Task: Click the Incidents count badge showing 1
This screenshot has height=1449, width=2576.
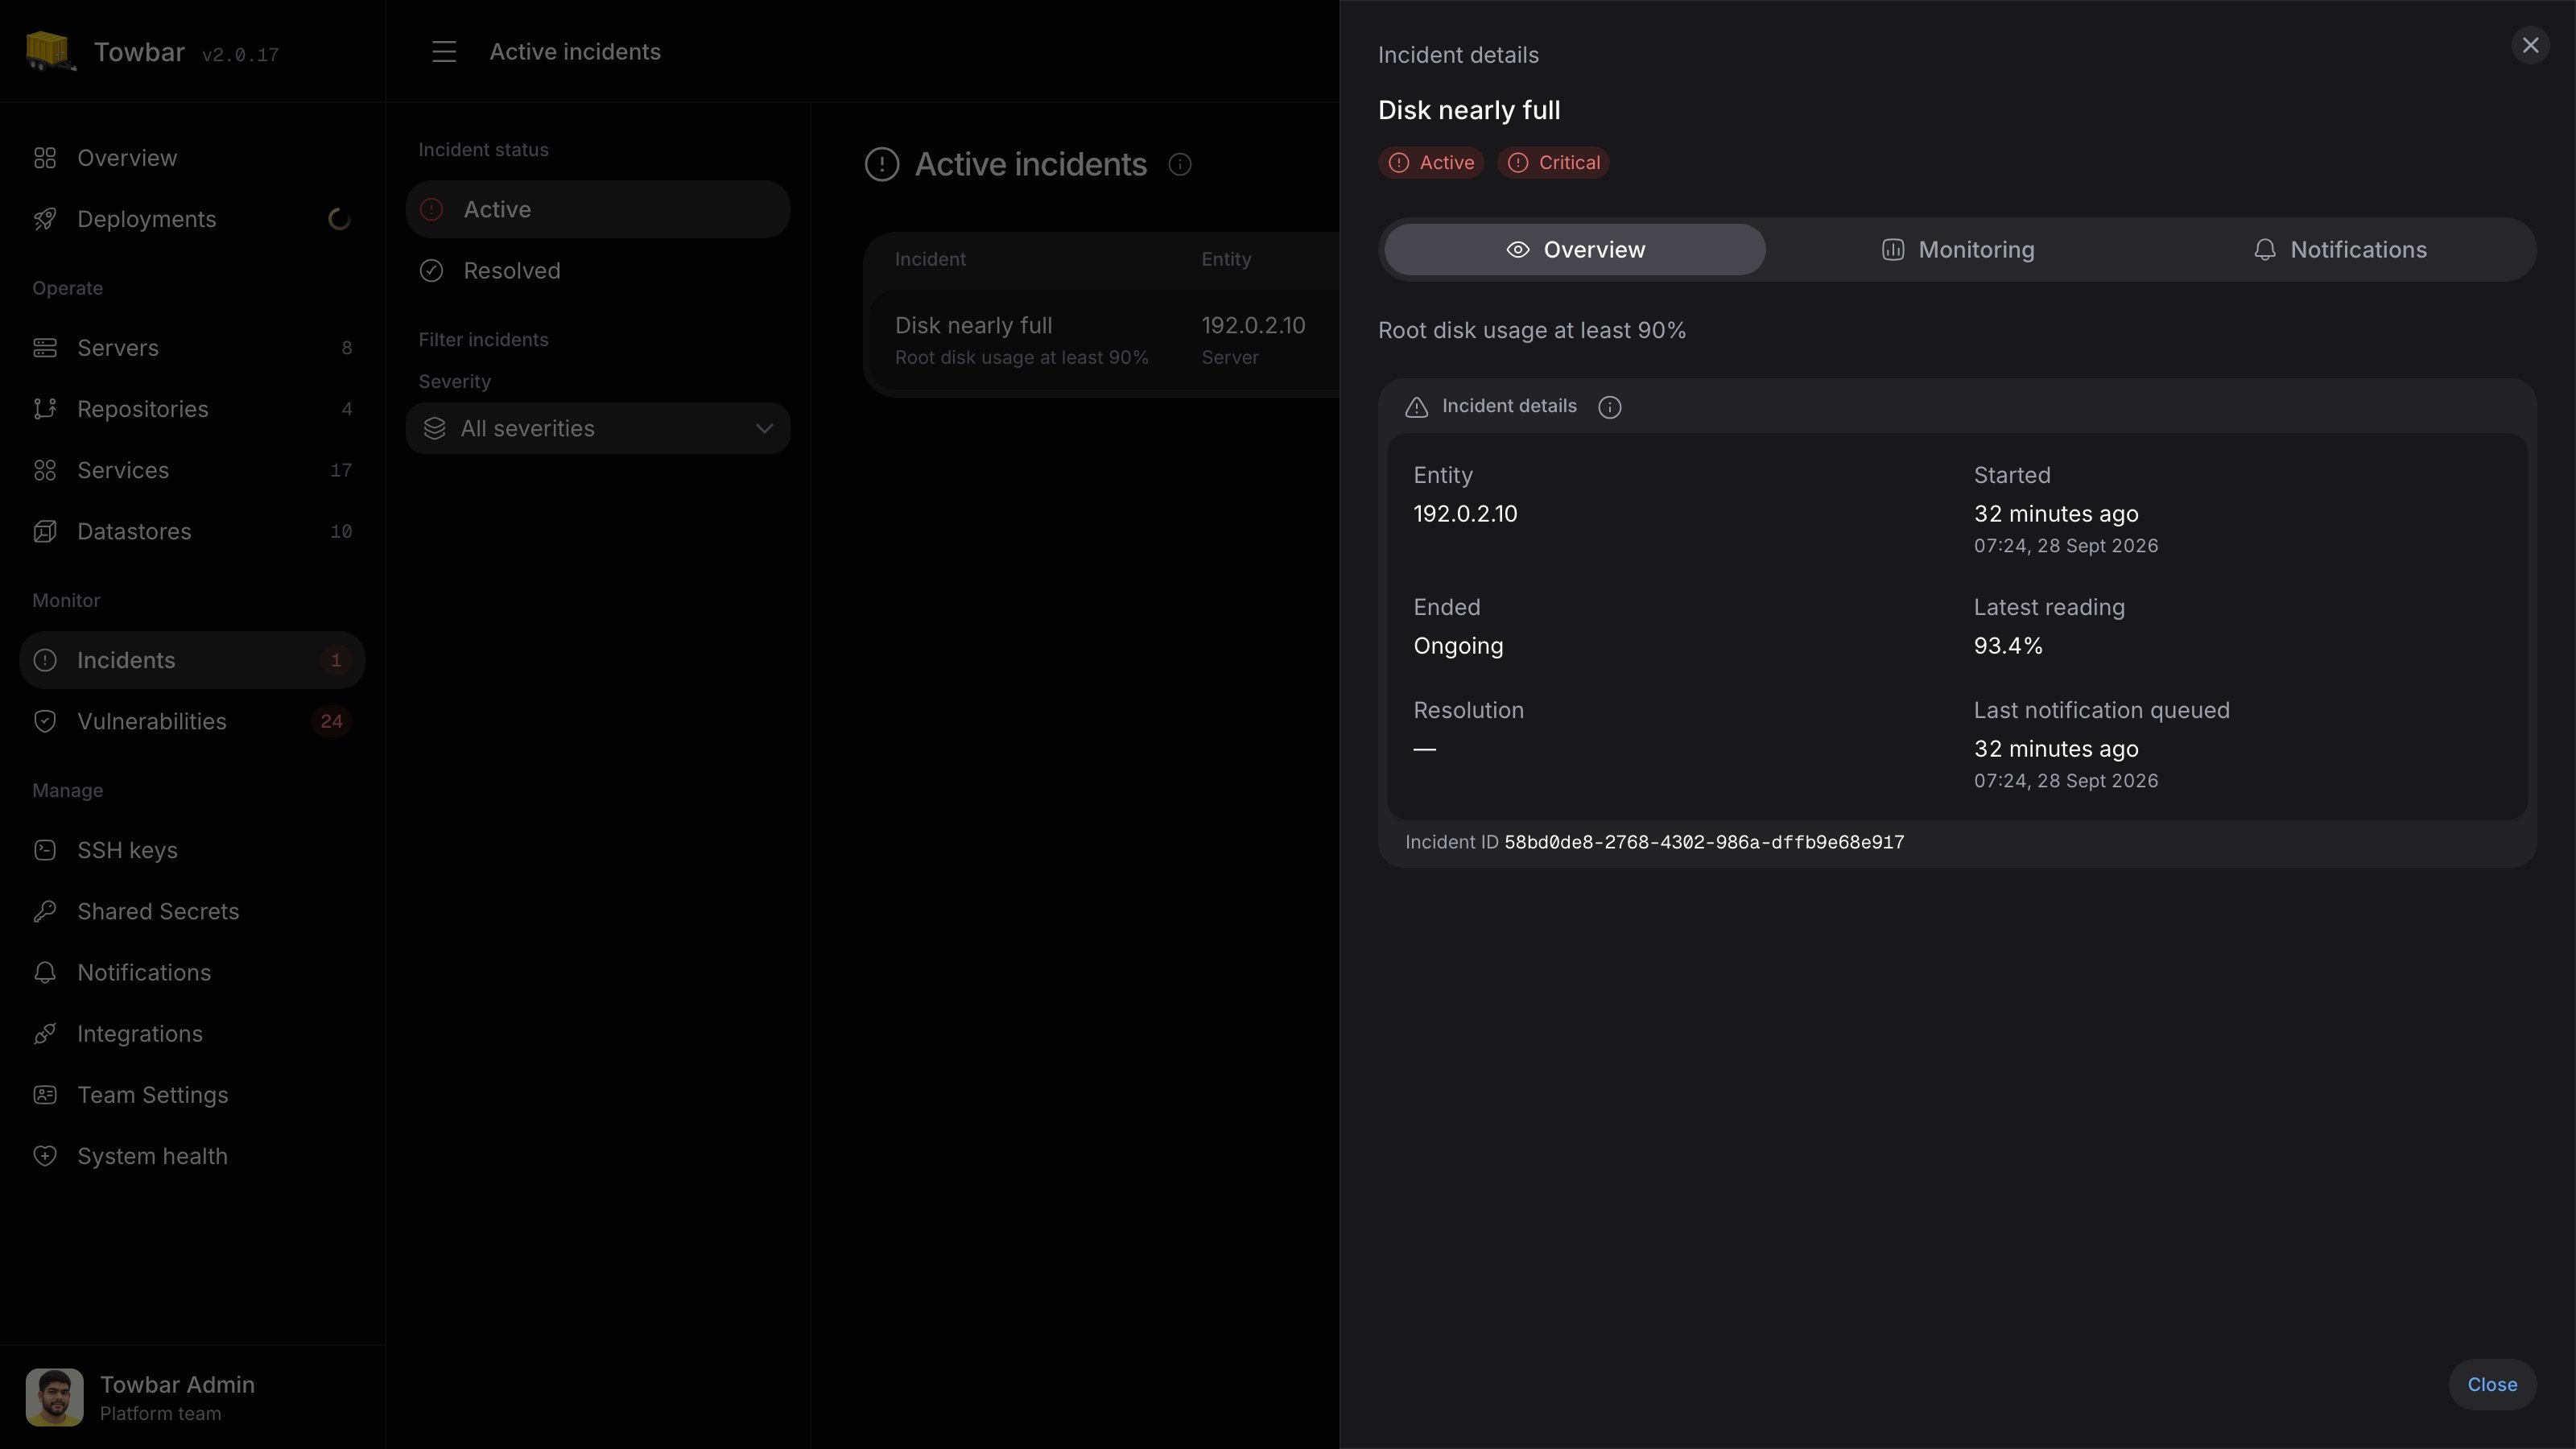Action: [x=336, y=660]
